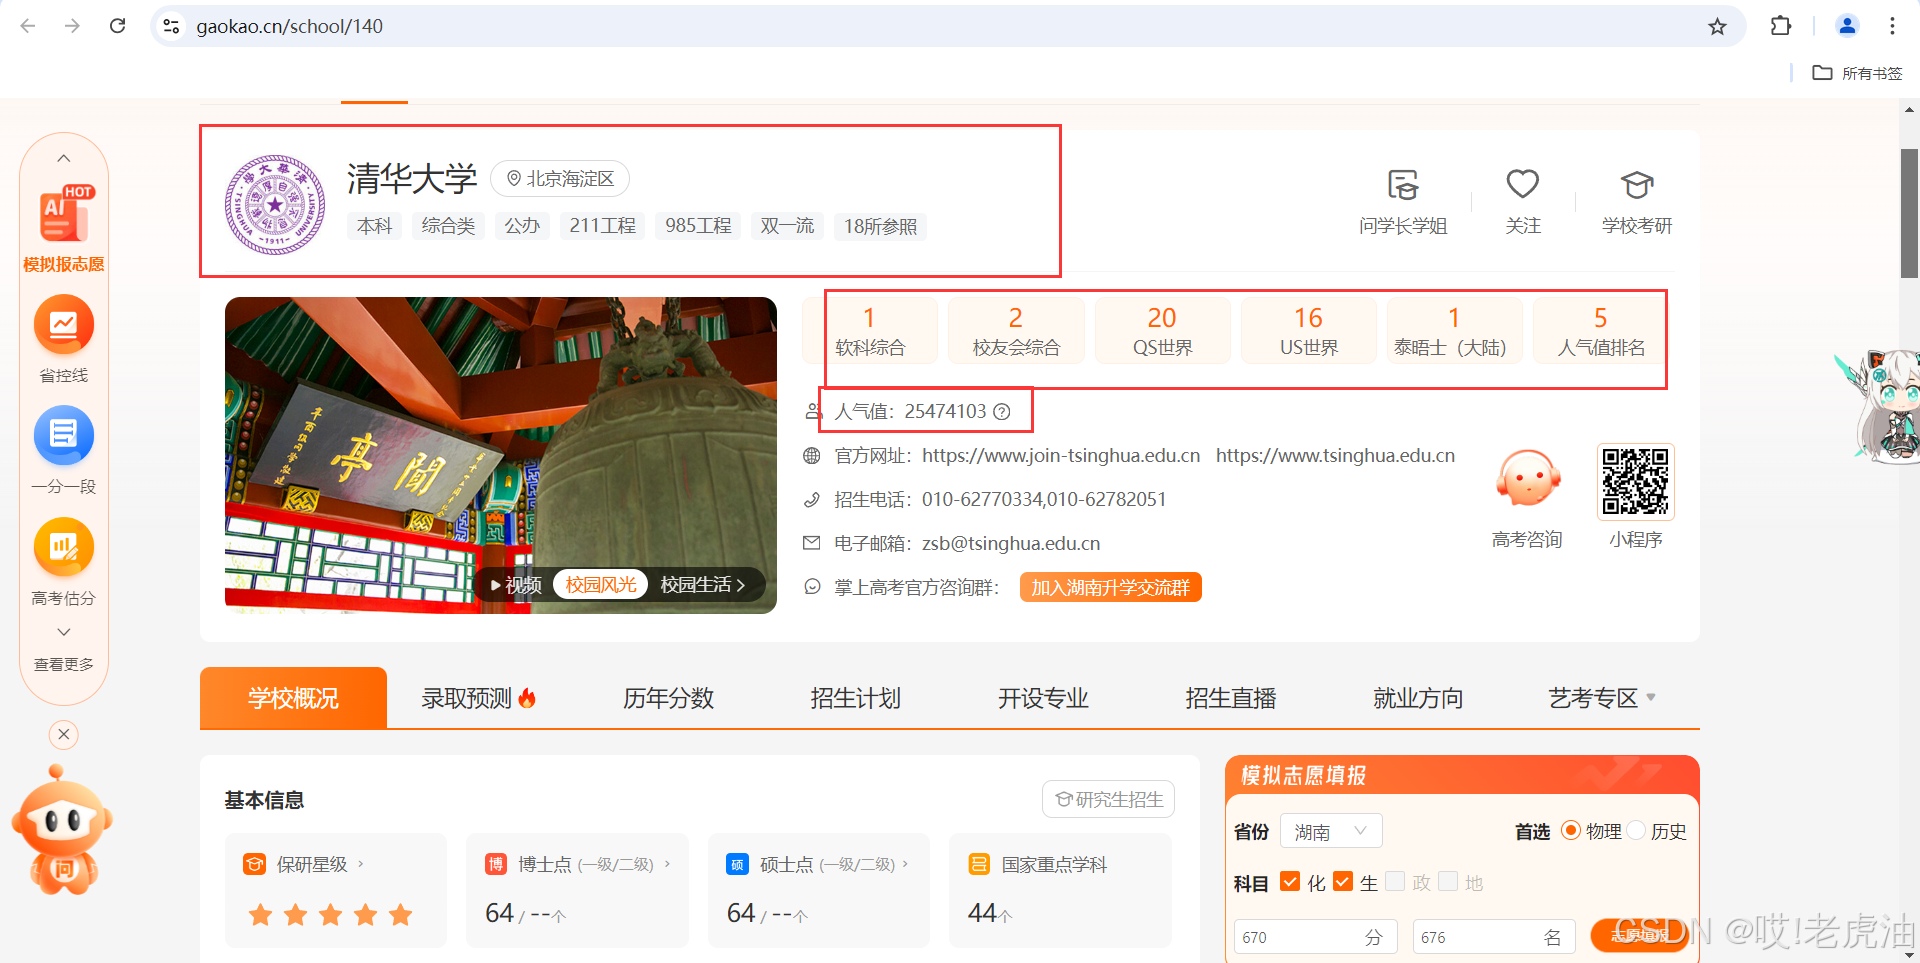Click the 硕 master's icon
The width and height of the screenshot is (1920, 963).
coord(737,864)
